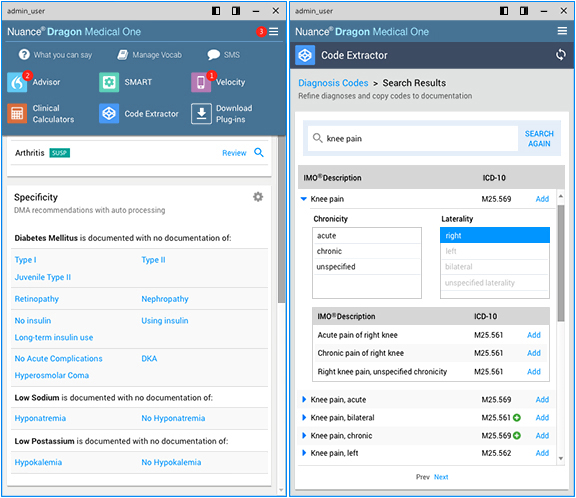Click notification badge 3 near menu

(261, 32)
